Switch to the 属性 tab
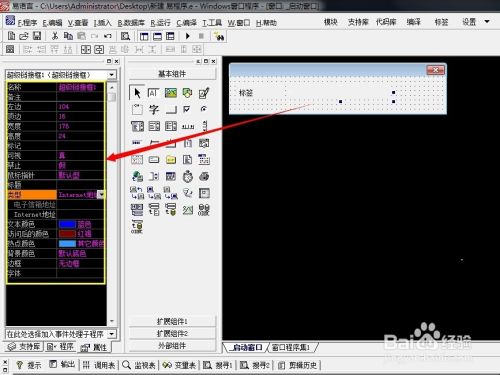The width and height of the screenshot is (500, 375). pos(94,348)
